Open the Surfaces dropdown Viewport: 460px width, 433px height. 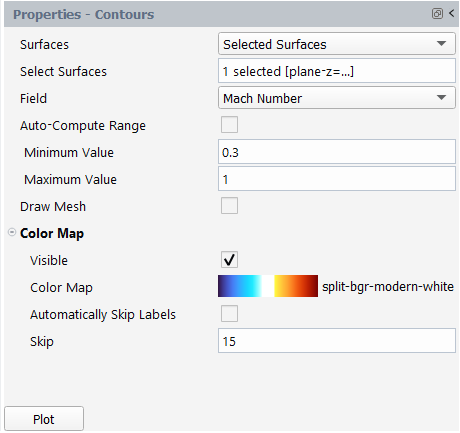[337, 44]
